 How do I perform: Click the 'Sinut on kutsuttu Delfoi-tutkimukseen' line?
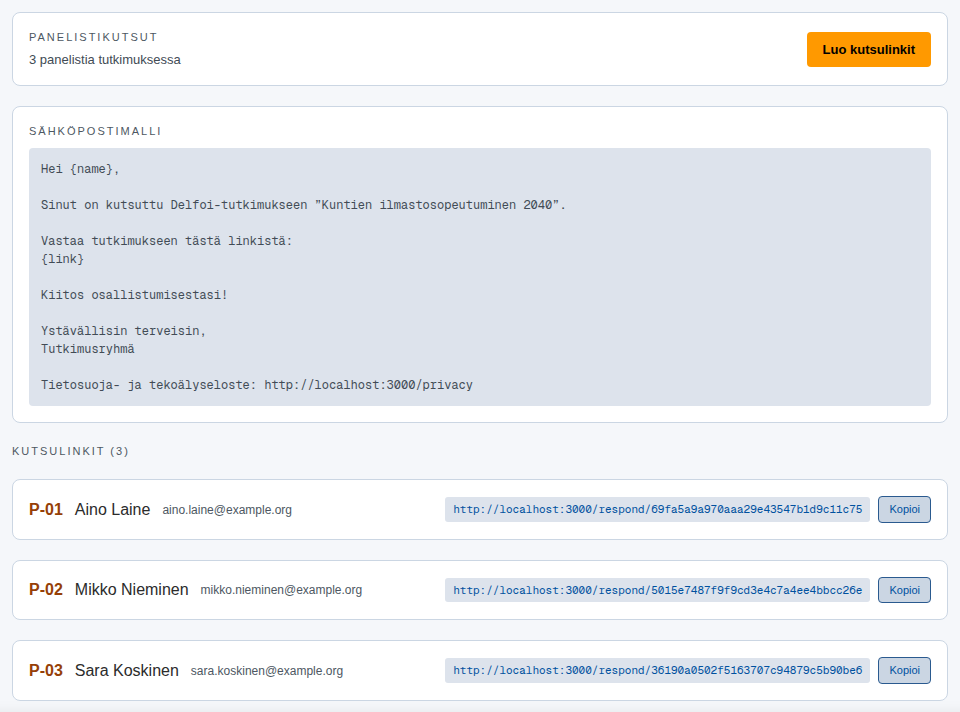point(304,205)
